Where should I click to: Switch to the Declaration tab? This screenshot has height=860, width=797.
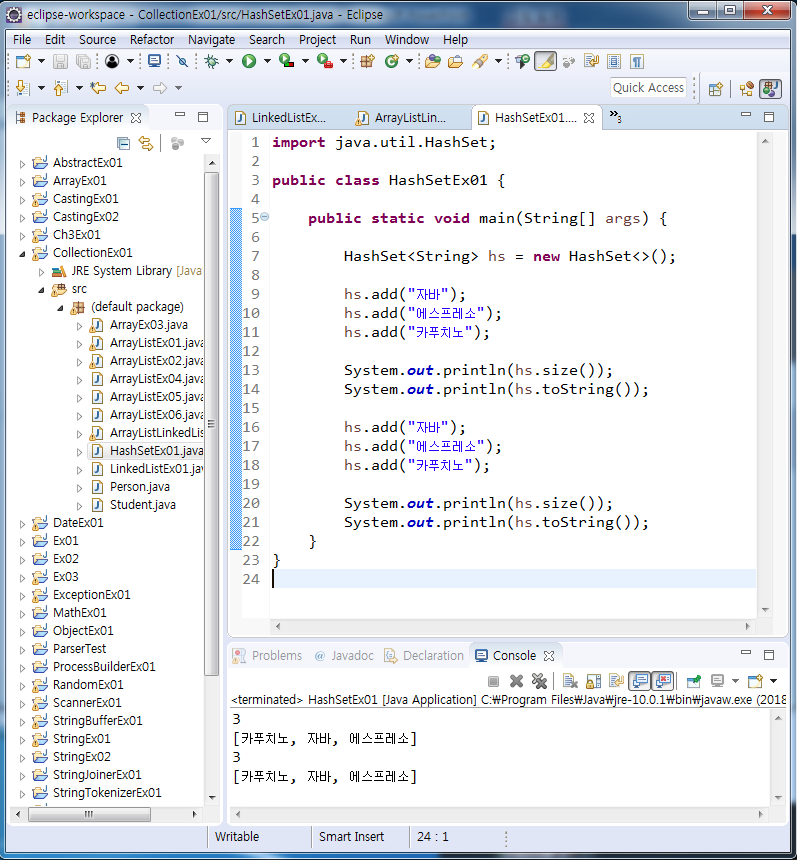click(x=424, y=656)
